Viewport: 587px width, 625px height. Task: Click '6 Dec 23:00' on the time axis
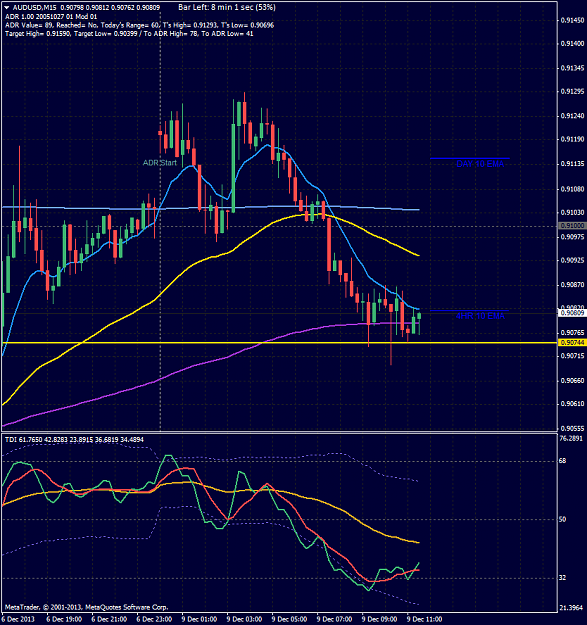[155, 619]
